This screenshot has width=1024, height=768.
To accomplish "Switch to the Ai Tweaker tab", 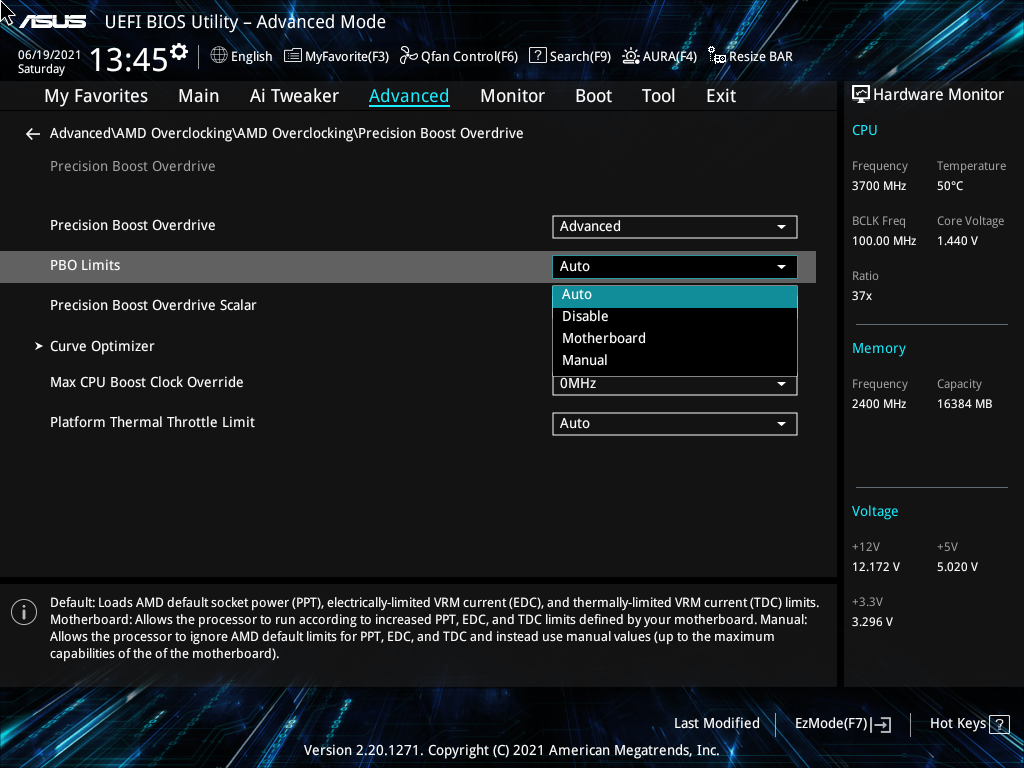I will (x=294, y=95).
